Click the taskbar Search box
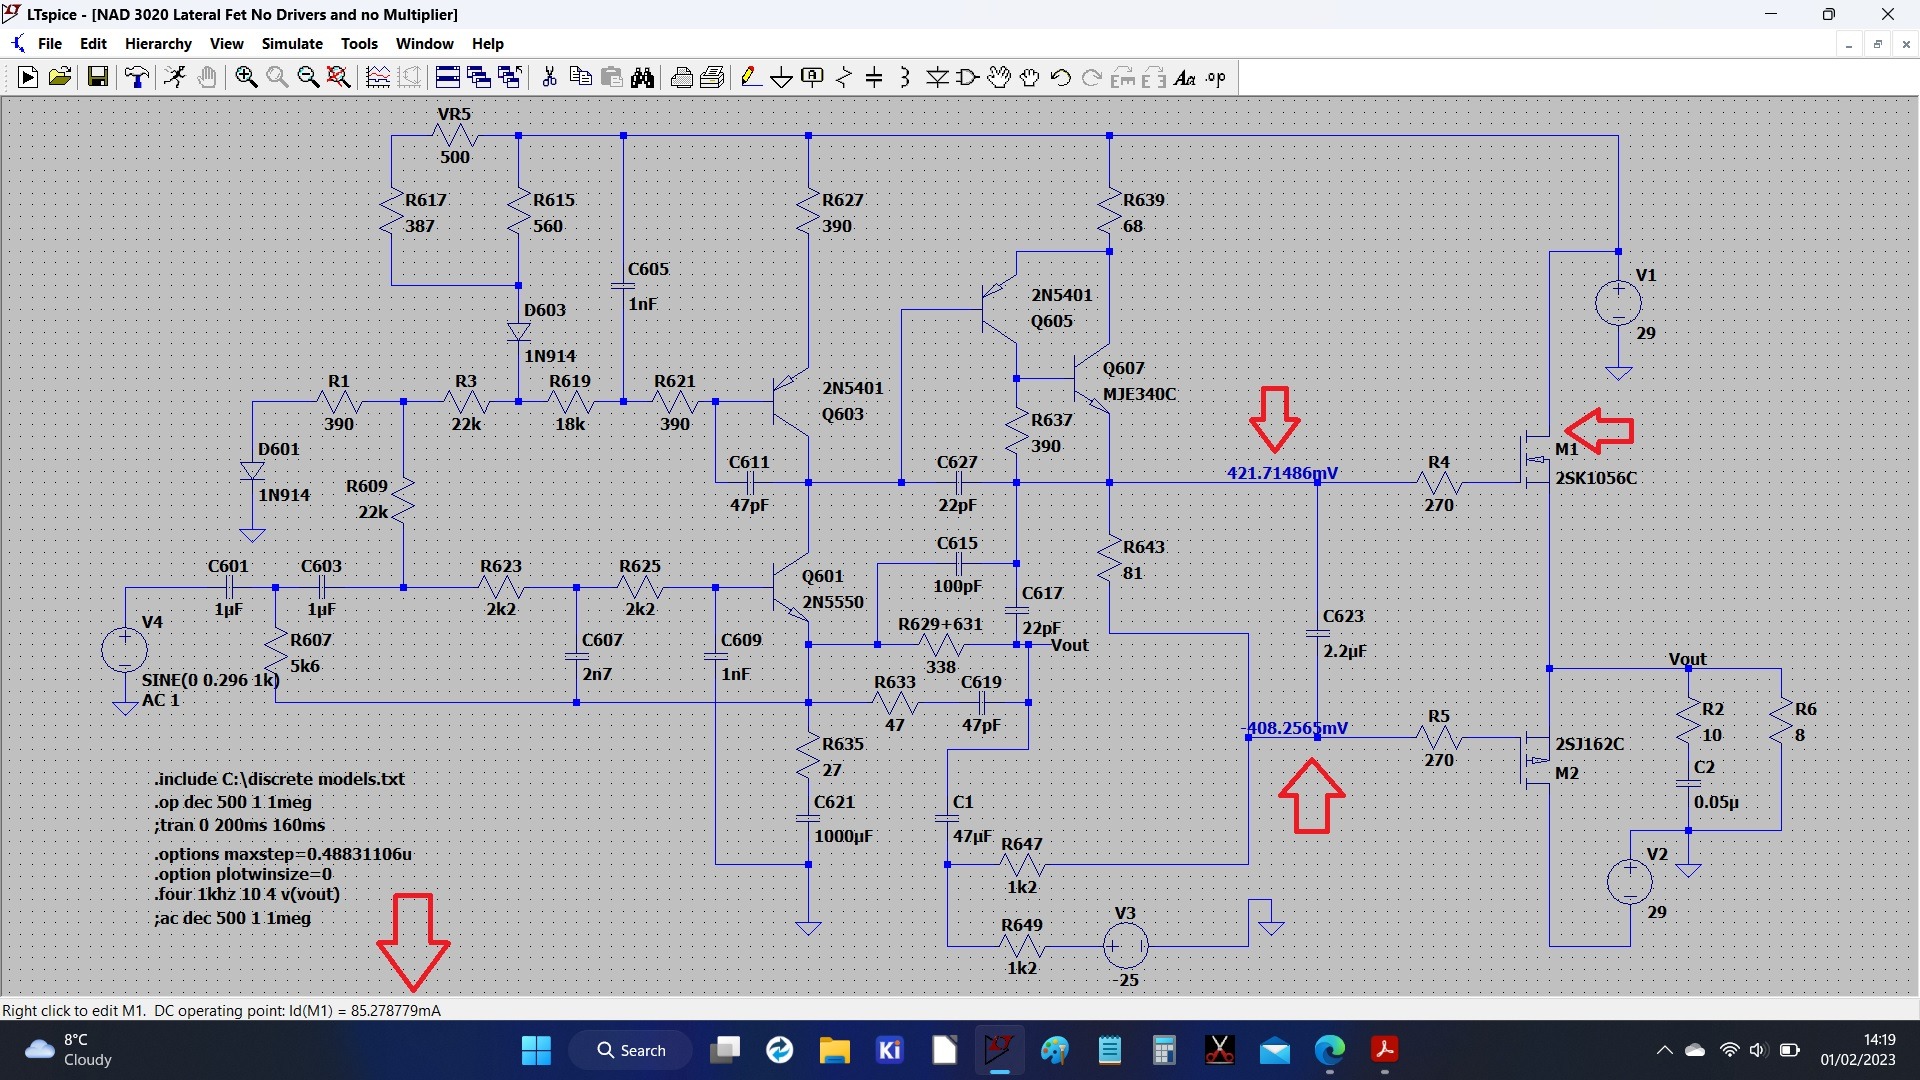 point(631,1050)
